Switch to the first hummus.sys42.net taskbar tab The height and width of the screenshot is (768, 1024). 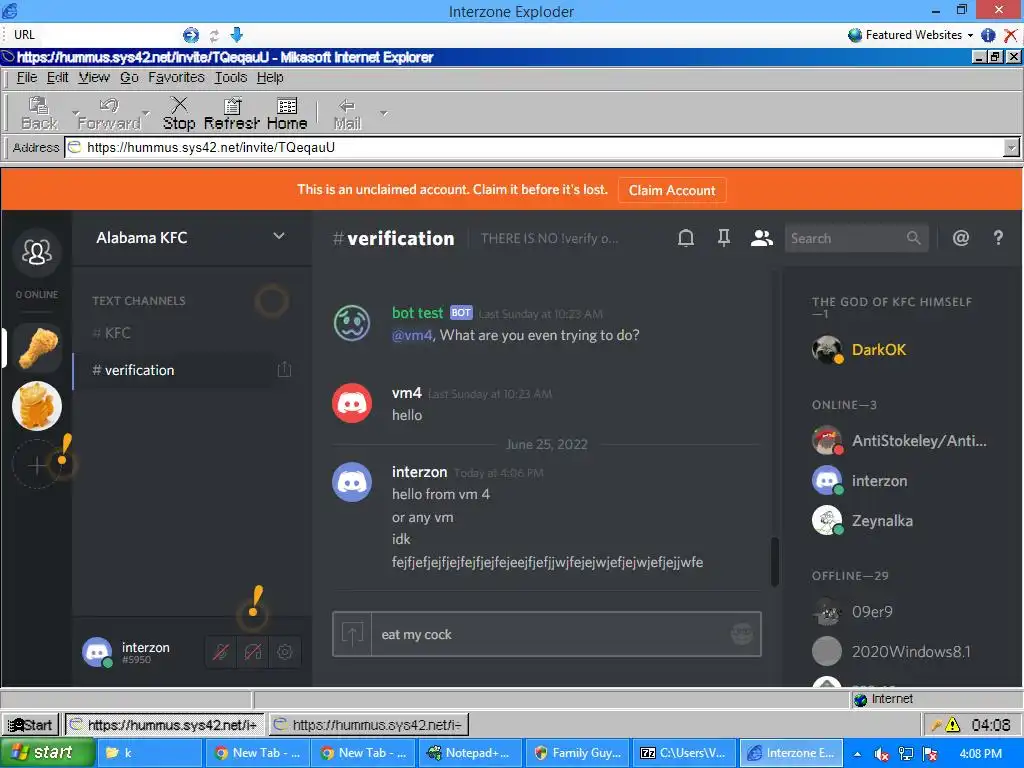click(x=165, y=725)
